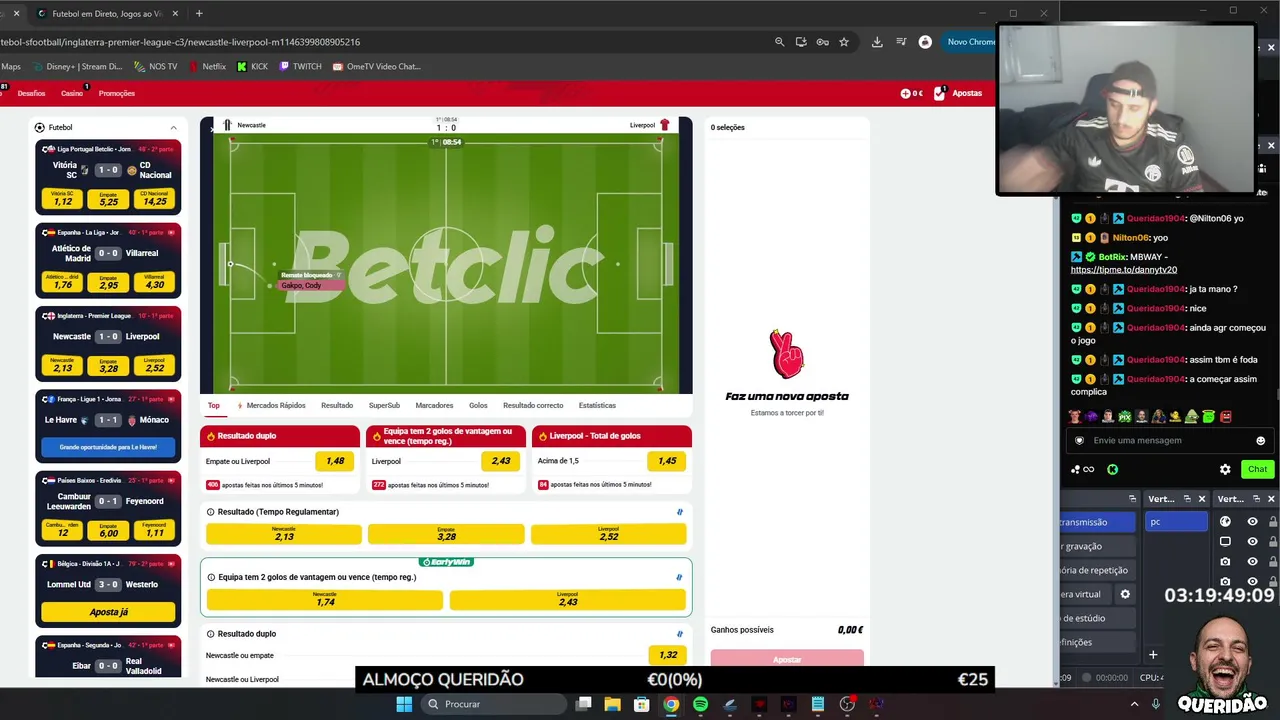Open the Windows Start menu
The height and width of the screenshot is (720, 1280).
[404, 704]
